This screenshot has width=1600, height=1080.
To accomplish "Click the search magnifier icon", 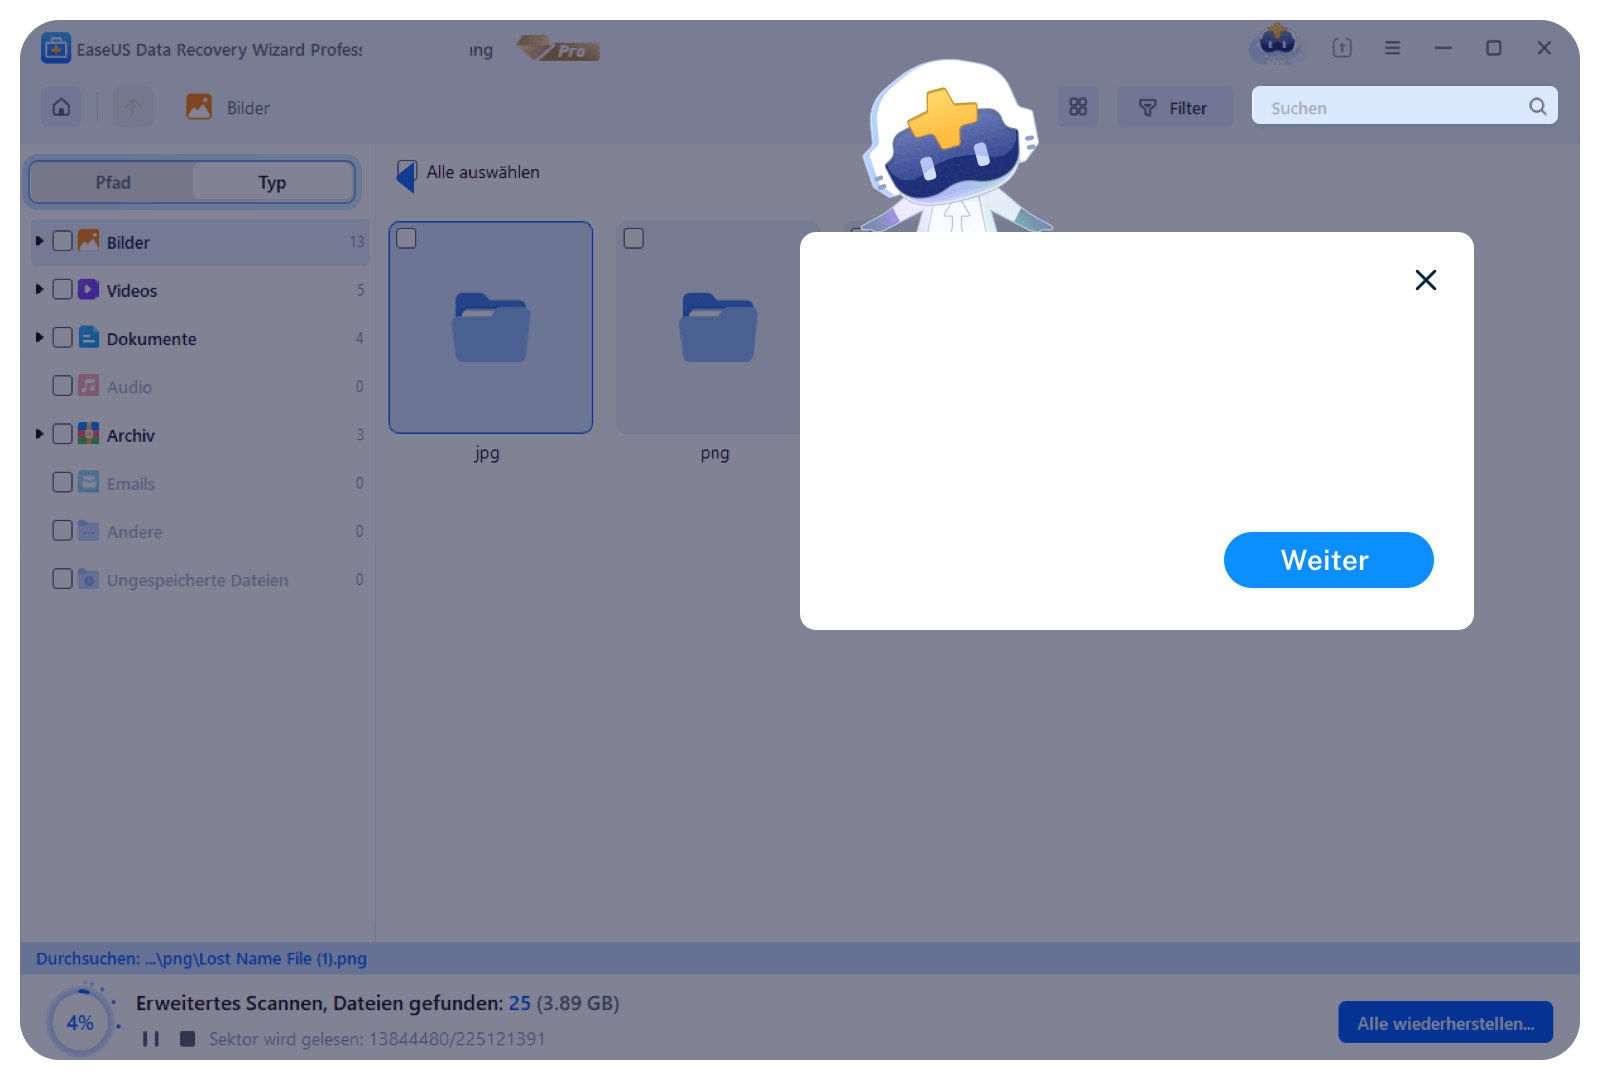I will click(1537, 107).
